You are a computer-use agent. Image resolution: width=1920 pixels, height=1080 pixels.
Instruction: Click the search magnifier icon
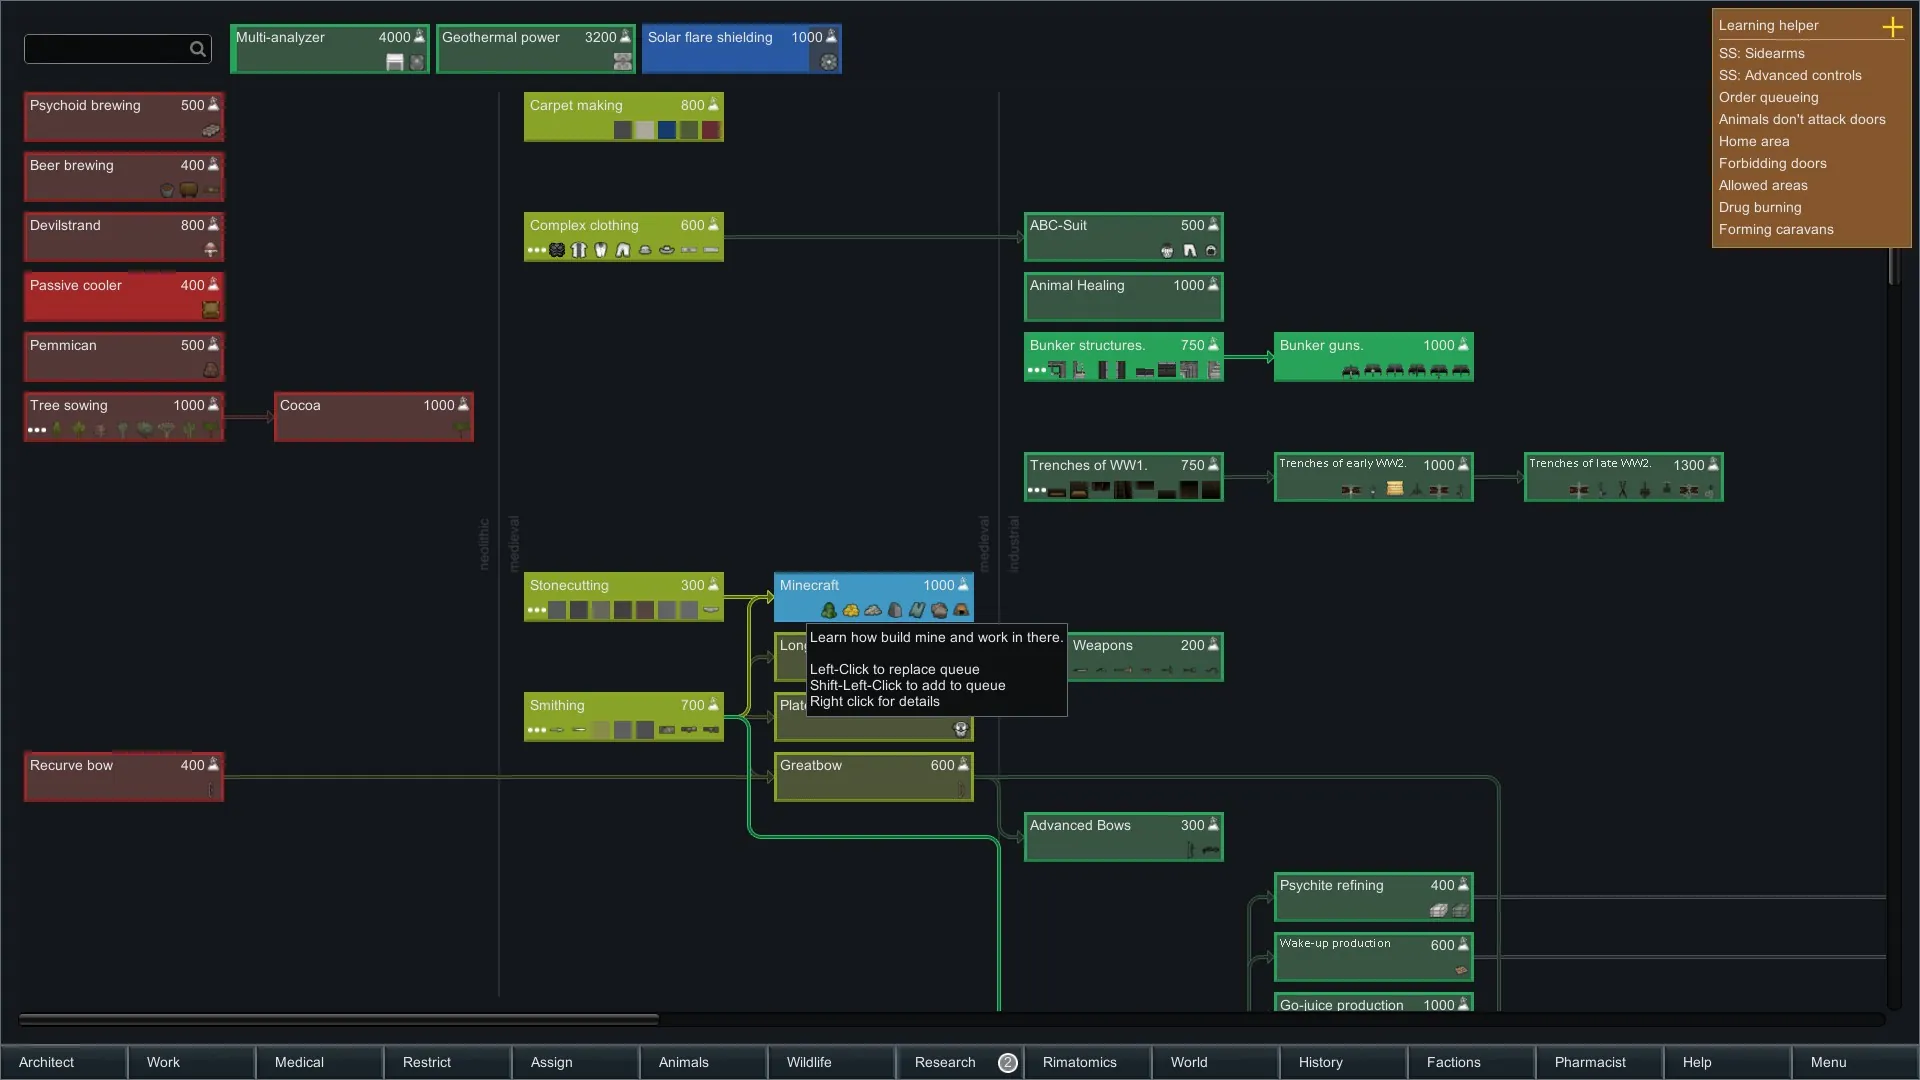(x=197, y=49)
